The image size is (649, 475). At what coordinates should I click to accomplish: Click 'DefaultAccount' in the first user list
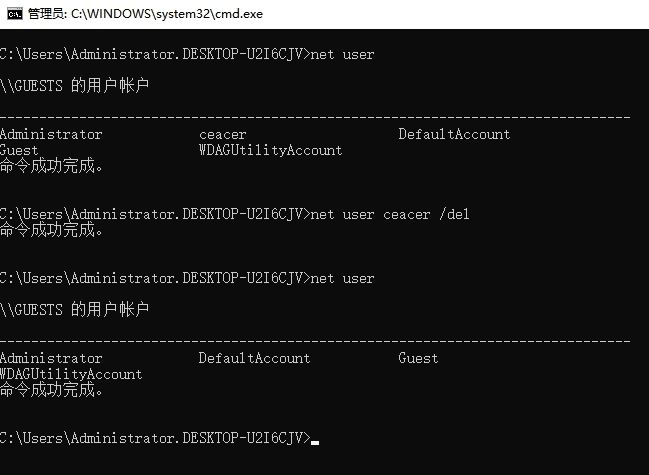[x=454, y=134]
